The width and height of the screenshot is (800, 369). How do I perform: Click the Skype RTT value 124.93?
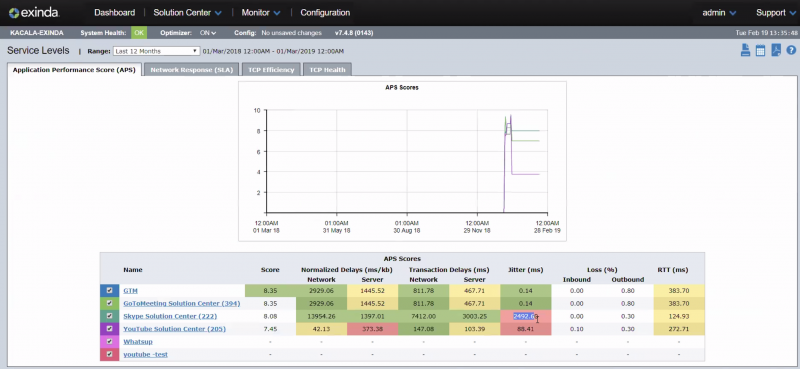[x=678, y=316]
